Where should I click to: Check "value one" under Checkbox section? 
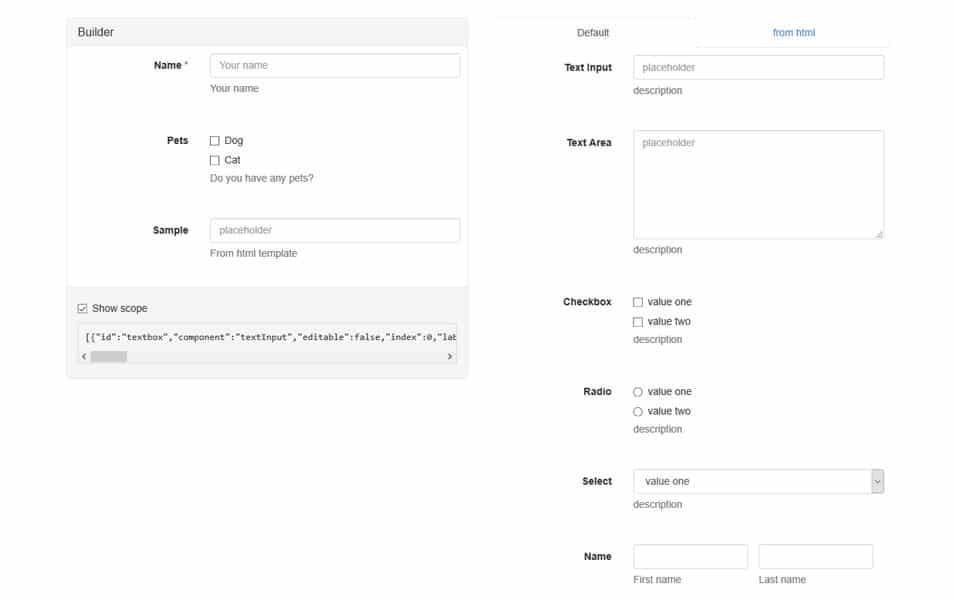[x=637, y=301]
